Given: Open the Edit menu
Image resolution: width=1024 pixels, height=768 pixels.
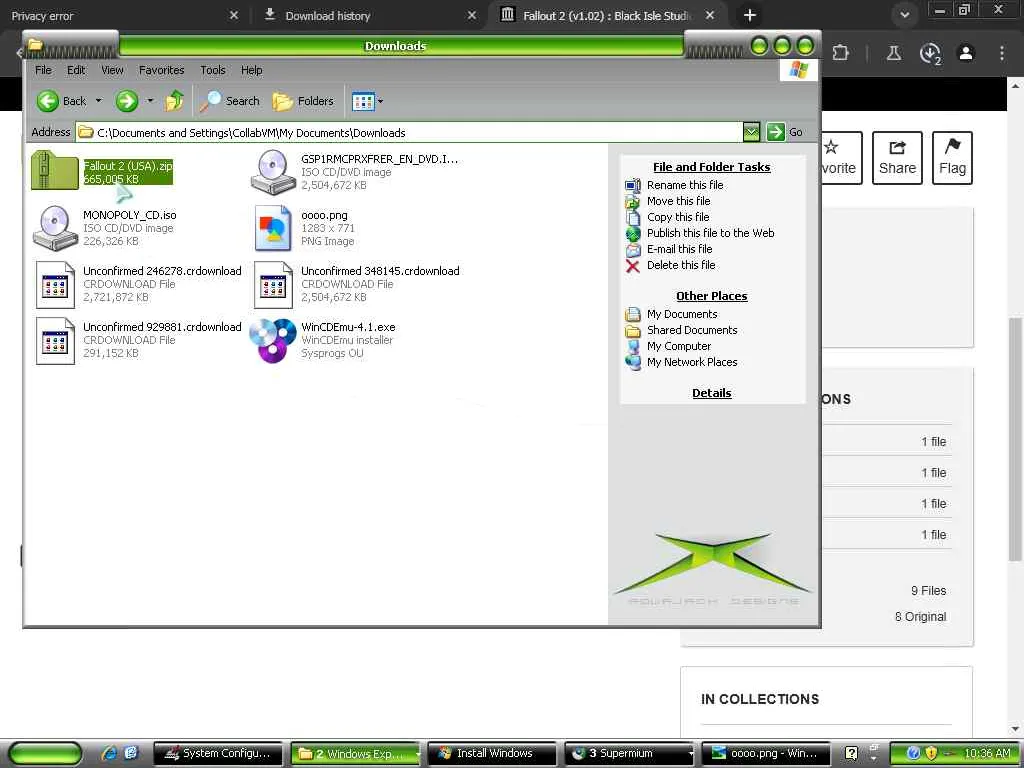Looking at the screenshot, I should 76,70.
